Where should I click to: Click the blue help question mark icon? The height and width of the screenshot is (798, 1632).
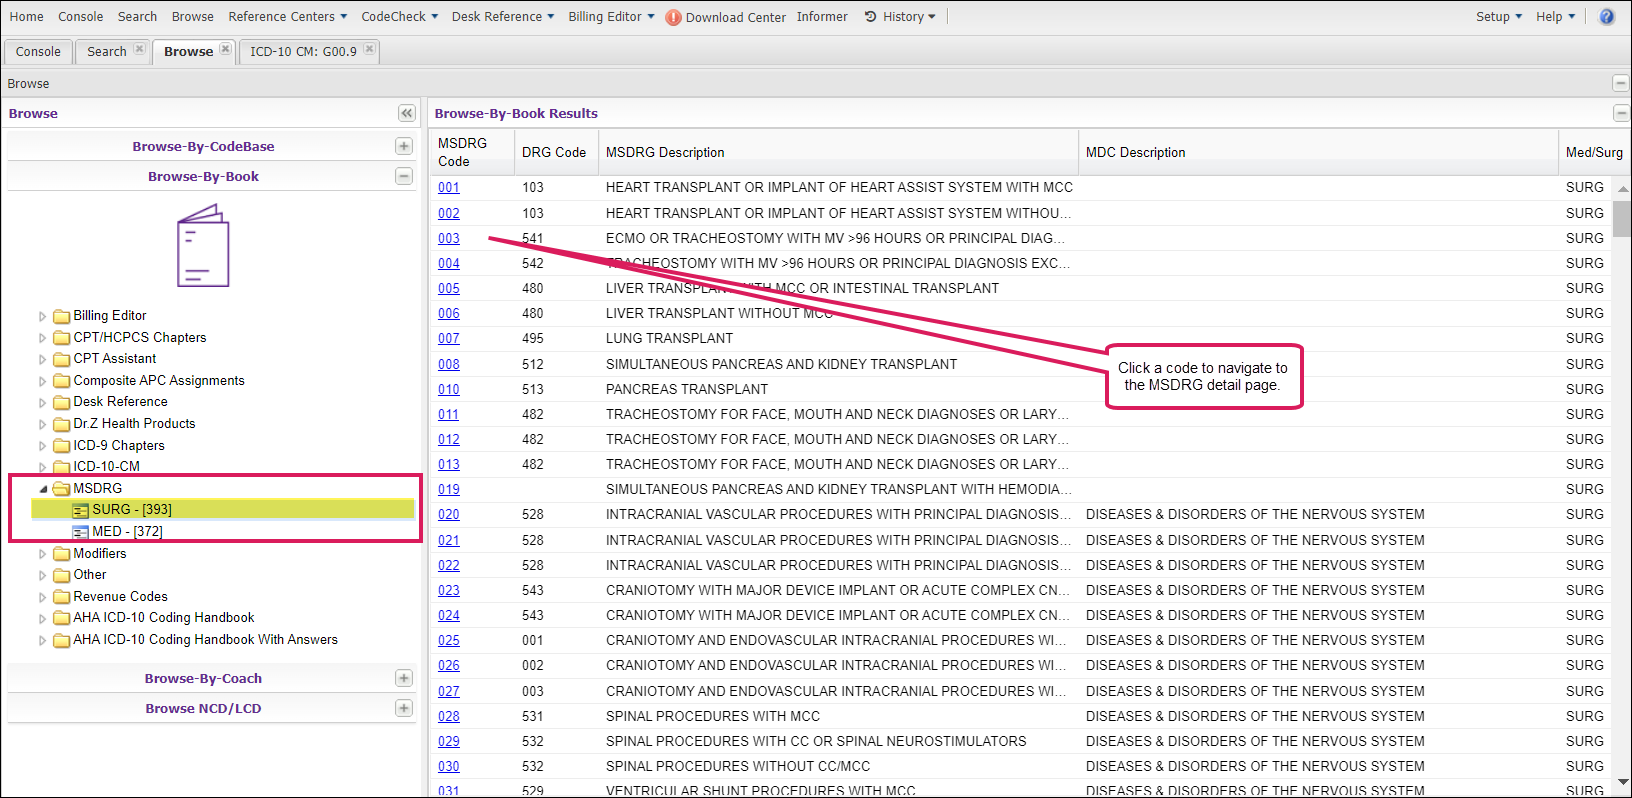[1606, 17]
